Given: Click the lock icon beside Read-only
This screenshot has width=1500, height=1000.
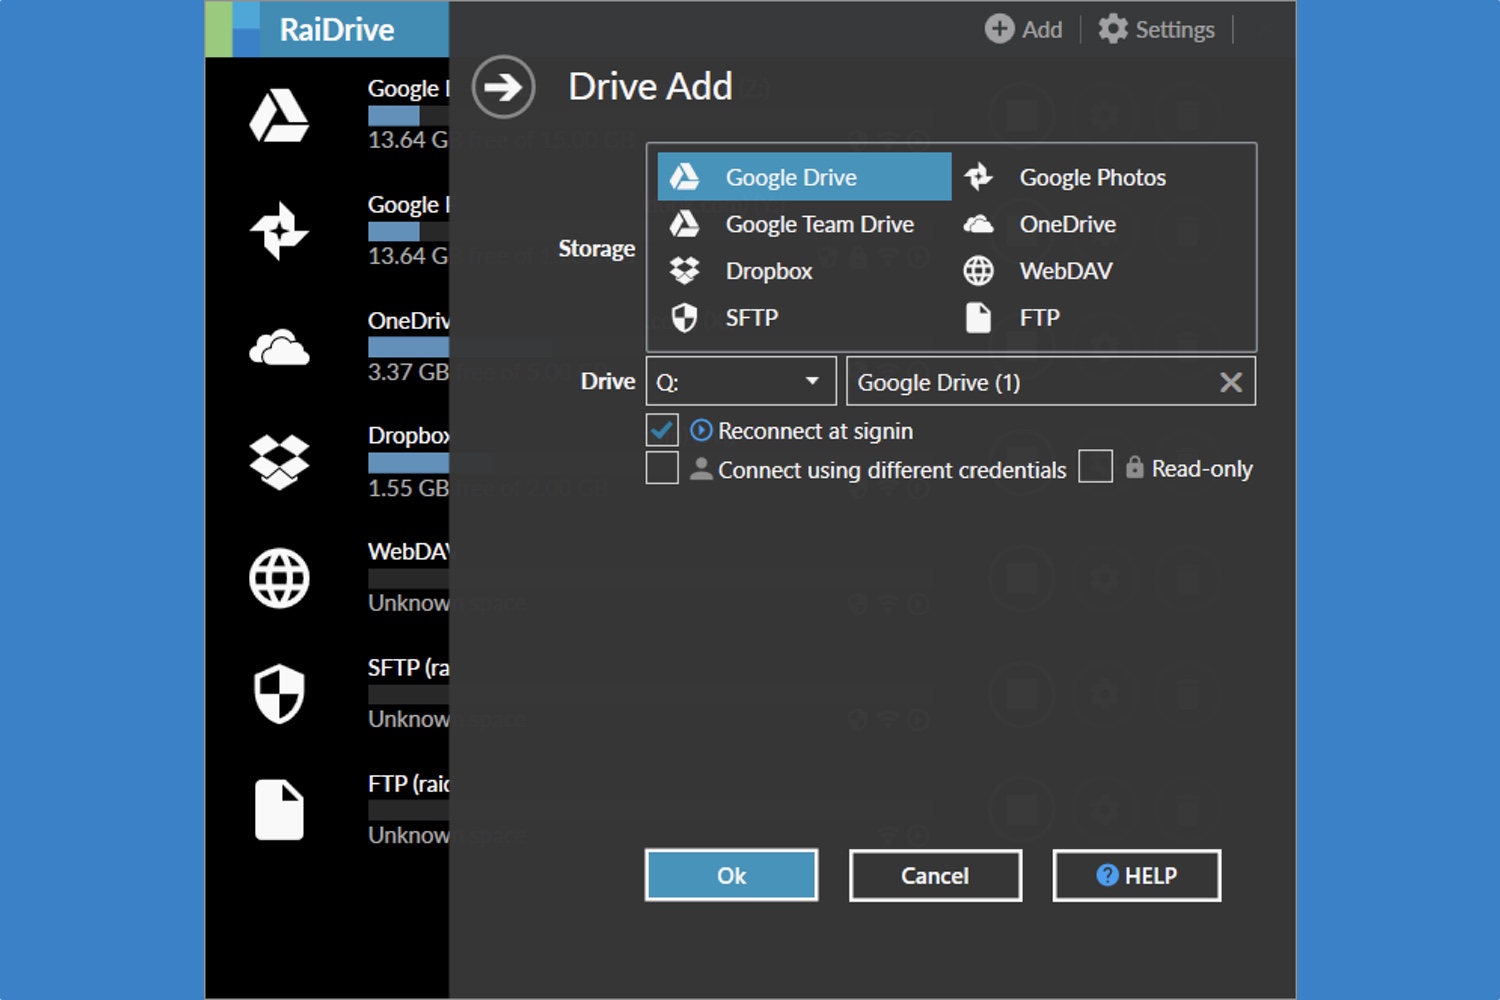Looking at the screenshot, I should point(1134,467).
